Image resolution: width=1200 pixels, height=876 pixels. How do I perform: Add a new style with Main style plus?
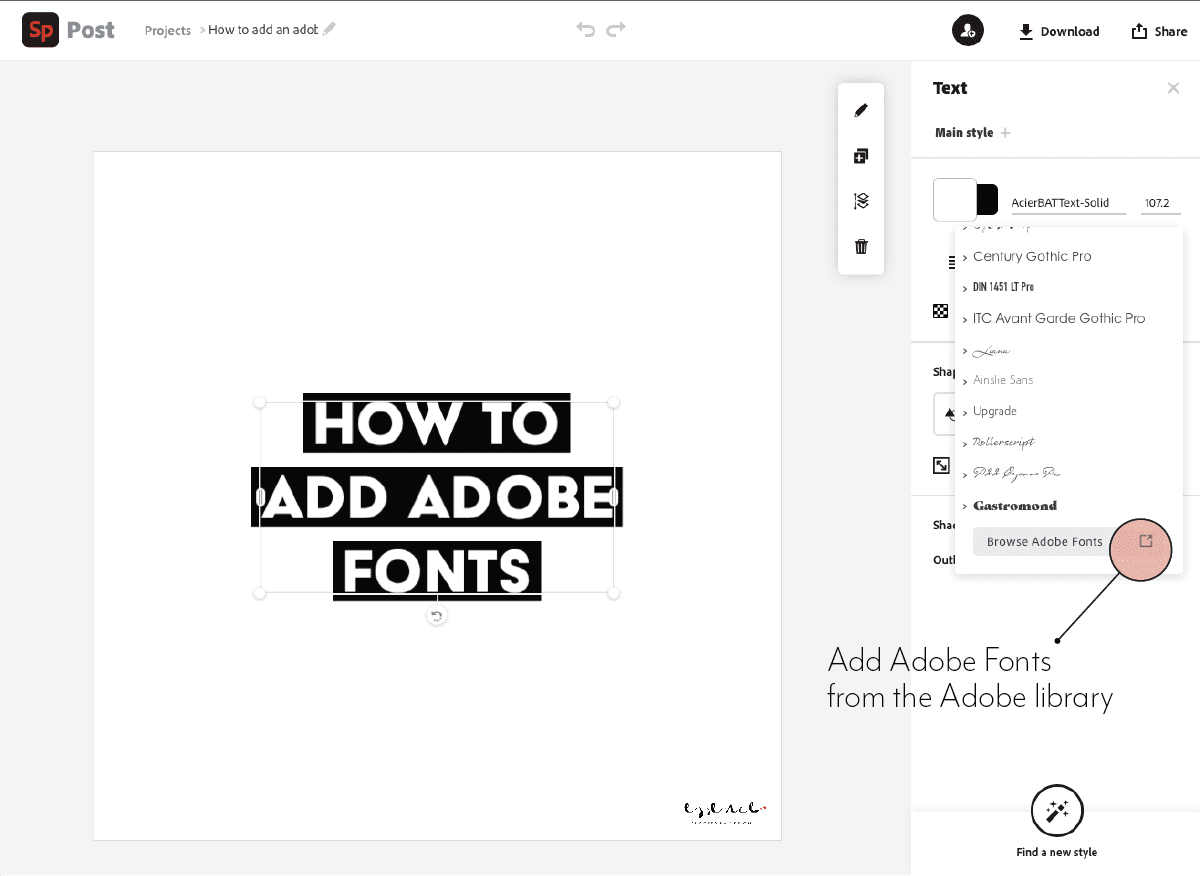(1005, 132)
